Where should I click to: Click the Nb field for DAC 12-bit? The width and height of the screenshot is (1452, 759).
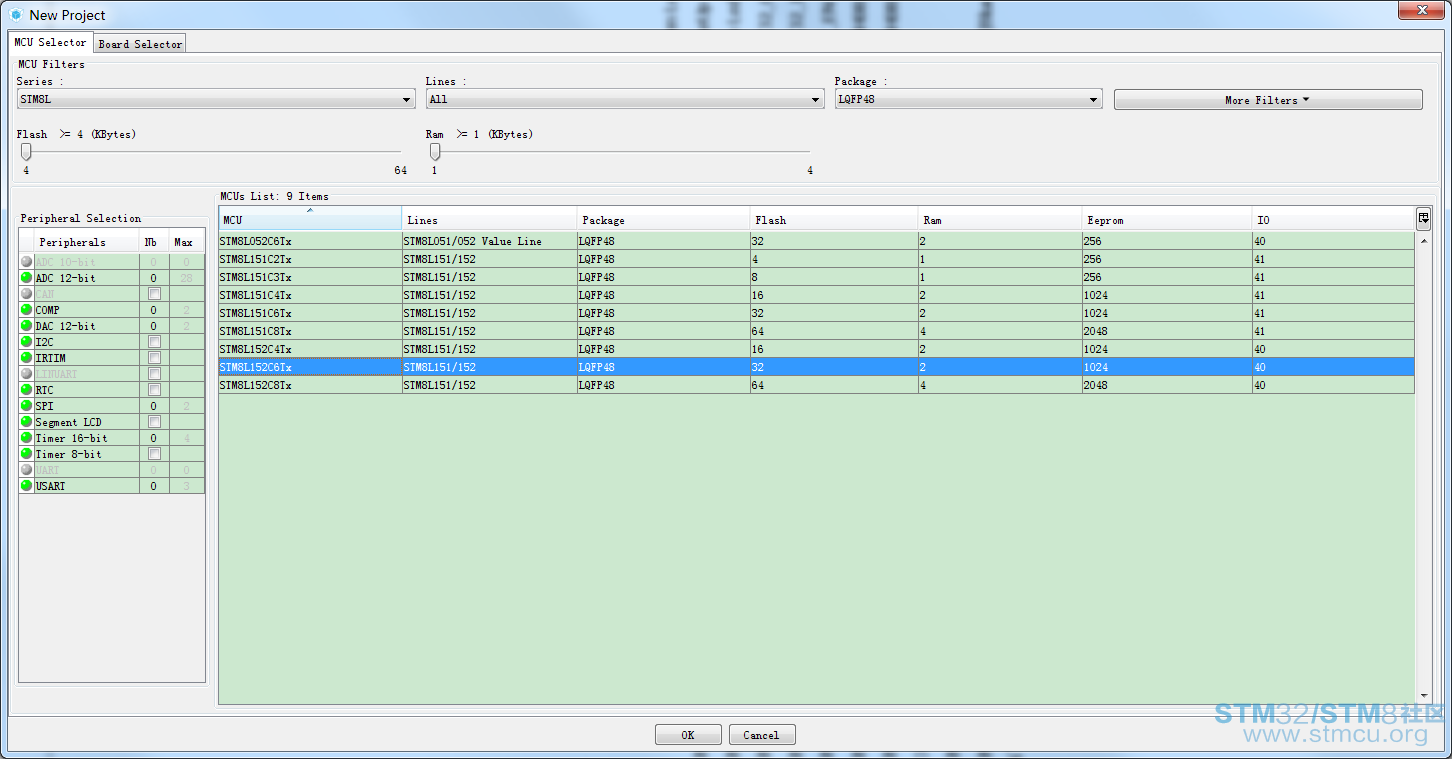(154, 326)
